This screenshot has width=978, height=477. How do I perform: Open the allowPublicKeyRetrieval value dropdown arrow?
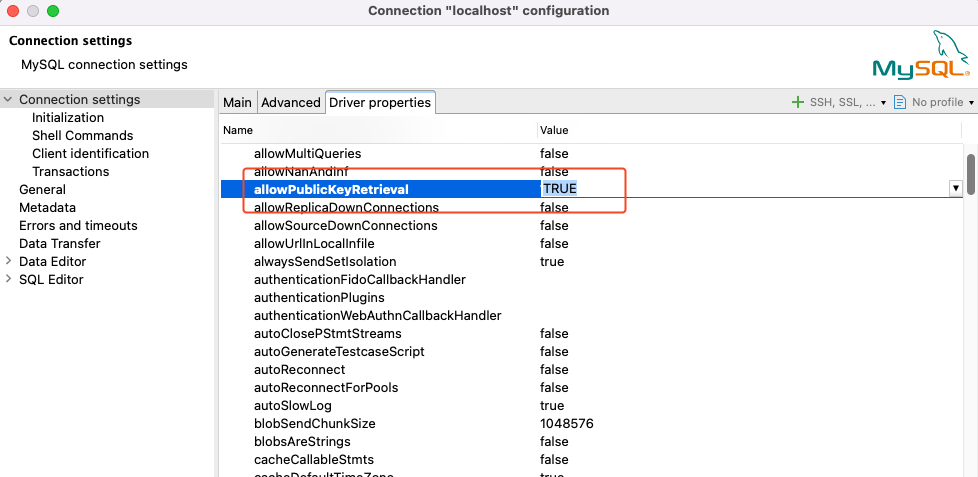click(955, 189)
